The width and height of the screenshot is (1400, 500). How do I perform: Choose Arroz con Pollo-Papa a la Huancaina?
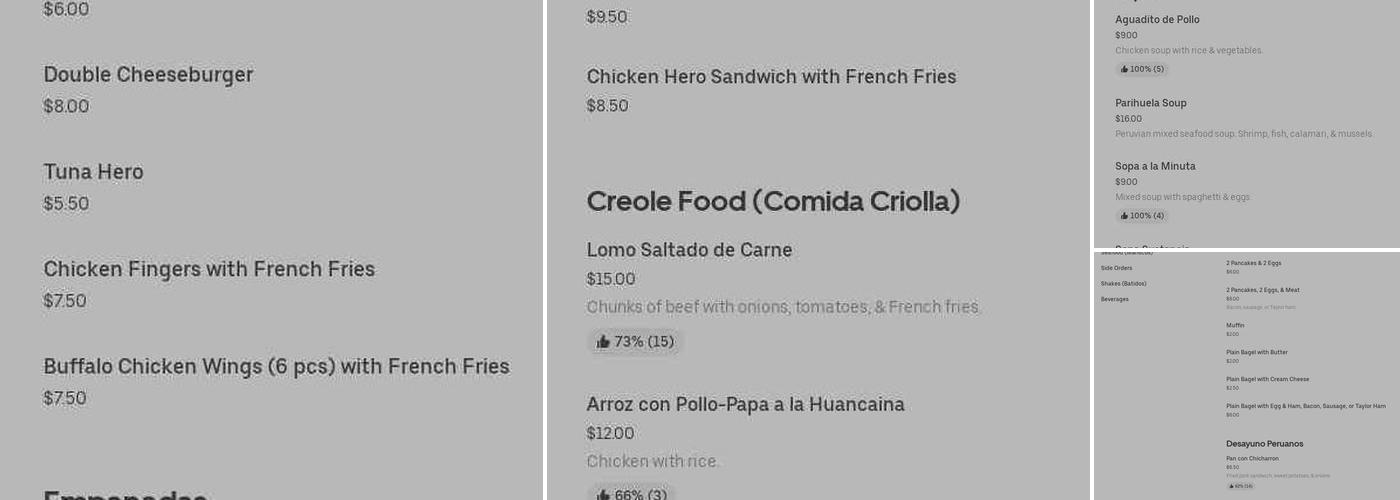pos(745,404)
